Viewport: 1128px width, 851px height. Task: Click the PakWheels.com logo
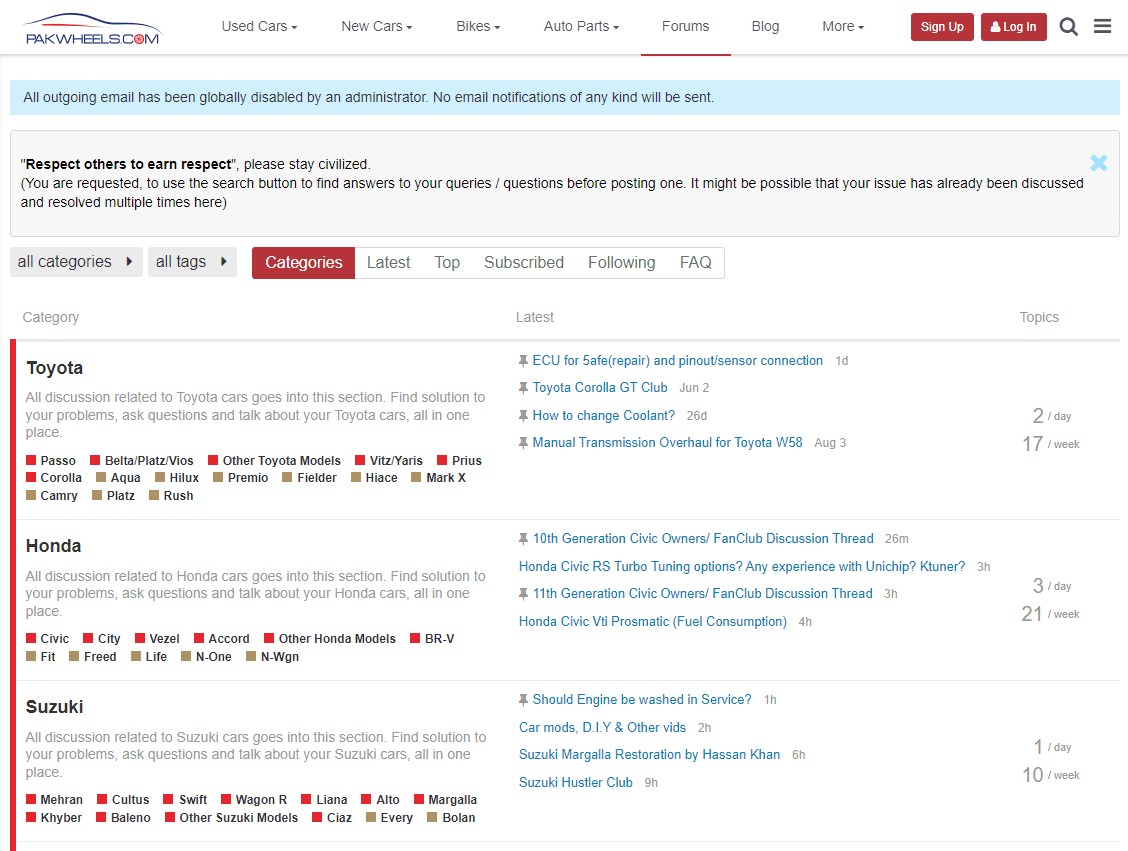tap(92, 29)
